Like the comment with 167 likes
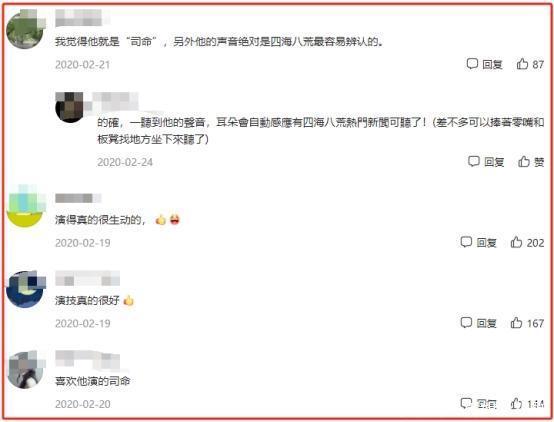 click(516, 322)
